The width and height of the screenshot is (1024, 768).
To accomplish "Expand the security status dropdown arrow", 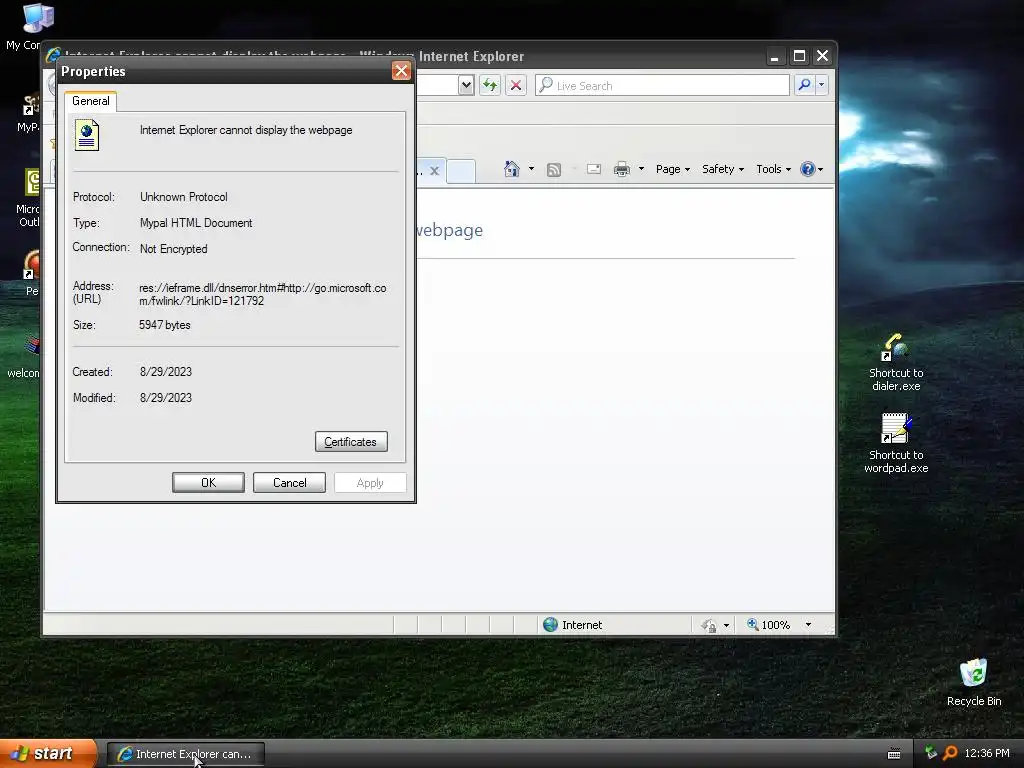I will [726, 626].
